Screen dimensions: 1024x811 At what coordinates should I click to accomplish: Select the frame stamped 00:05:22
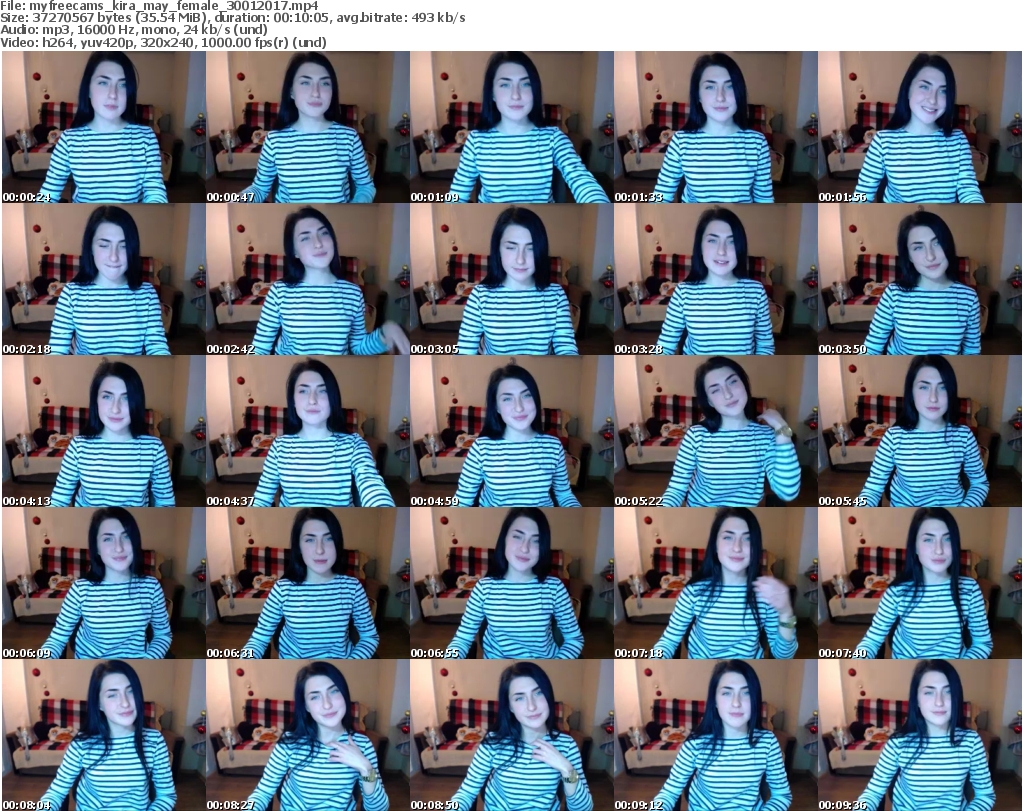pyautogui.click(x=715, y=431)
